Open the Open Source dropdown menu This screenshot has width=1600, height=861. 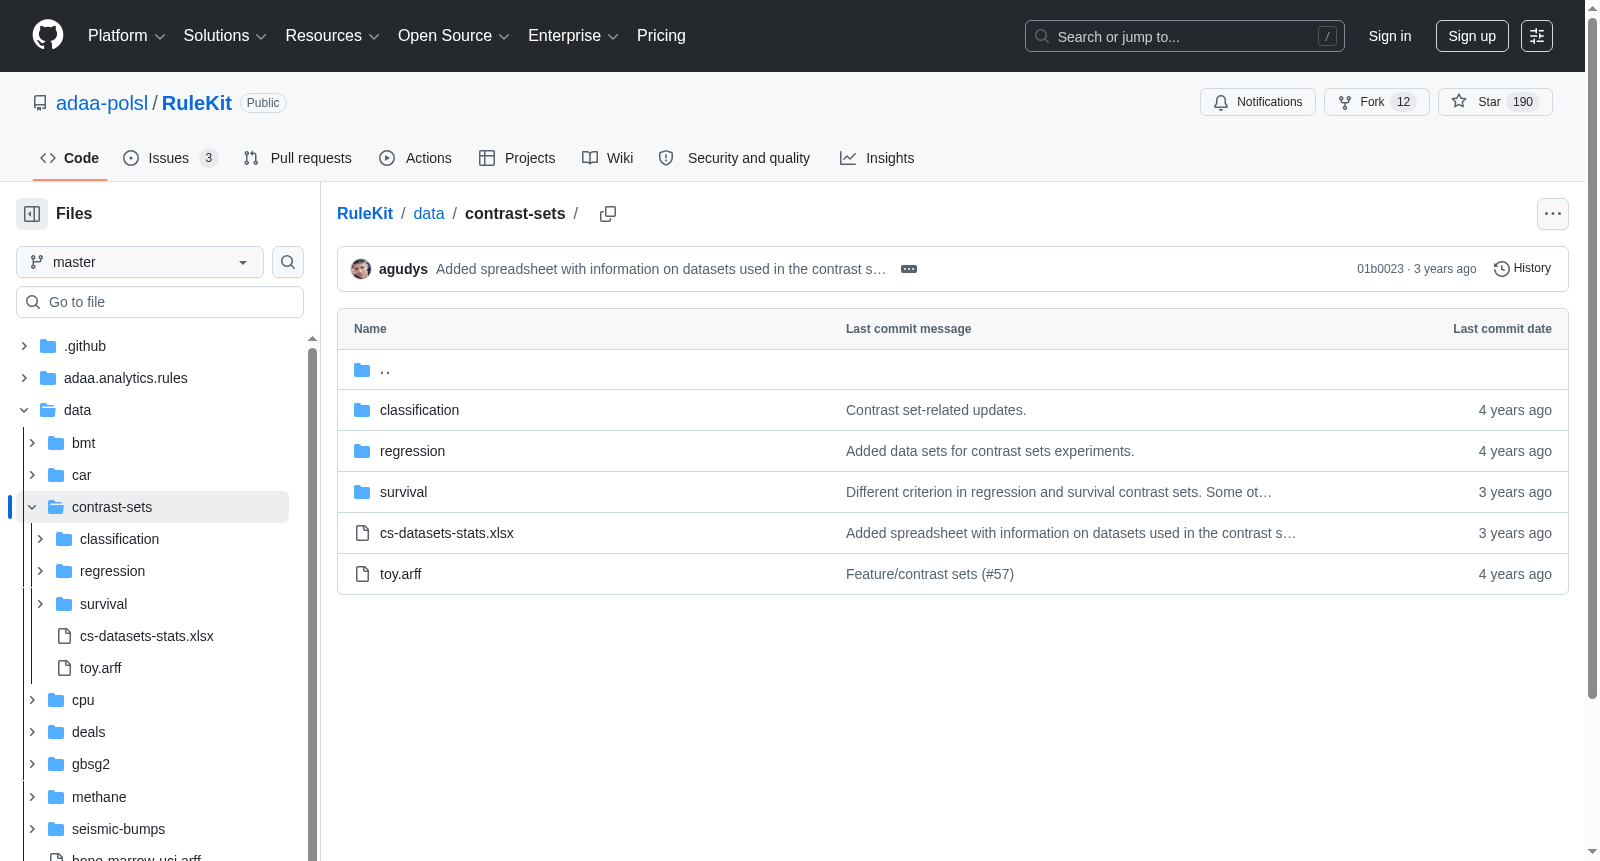454,36
